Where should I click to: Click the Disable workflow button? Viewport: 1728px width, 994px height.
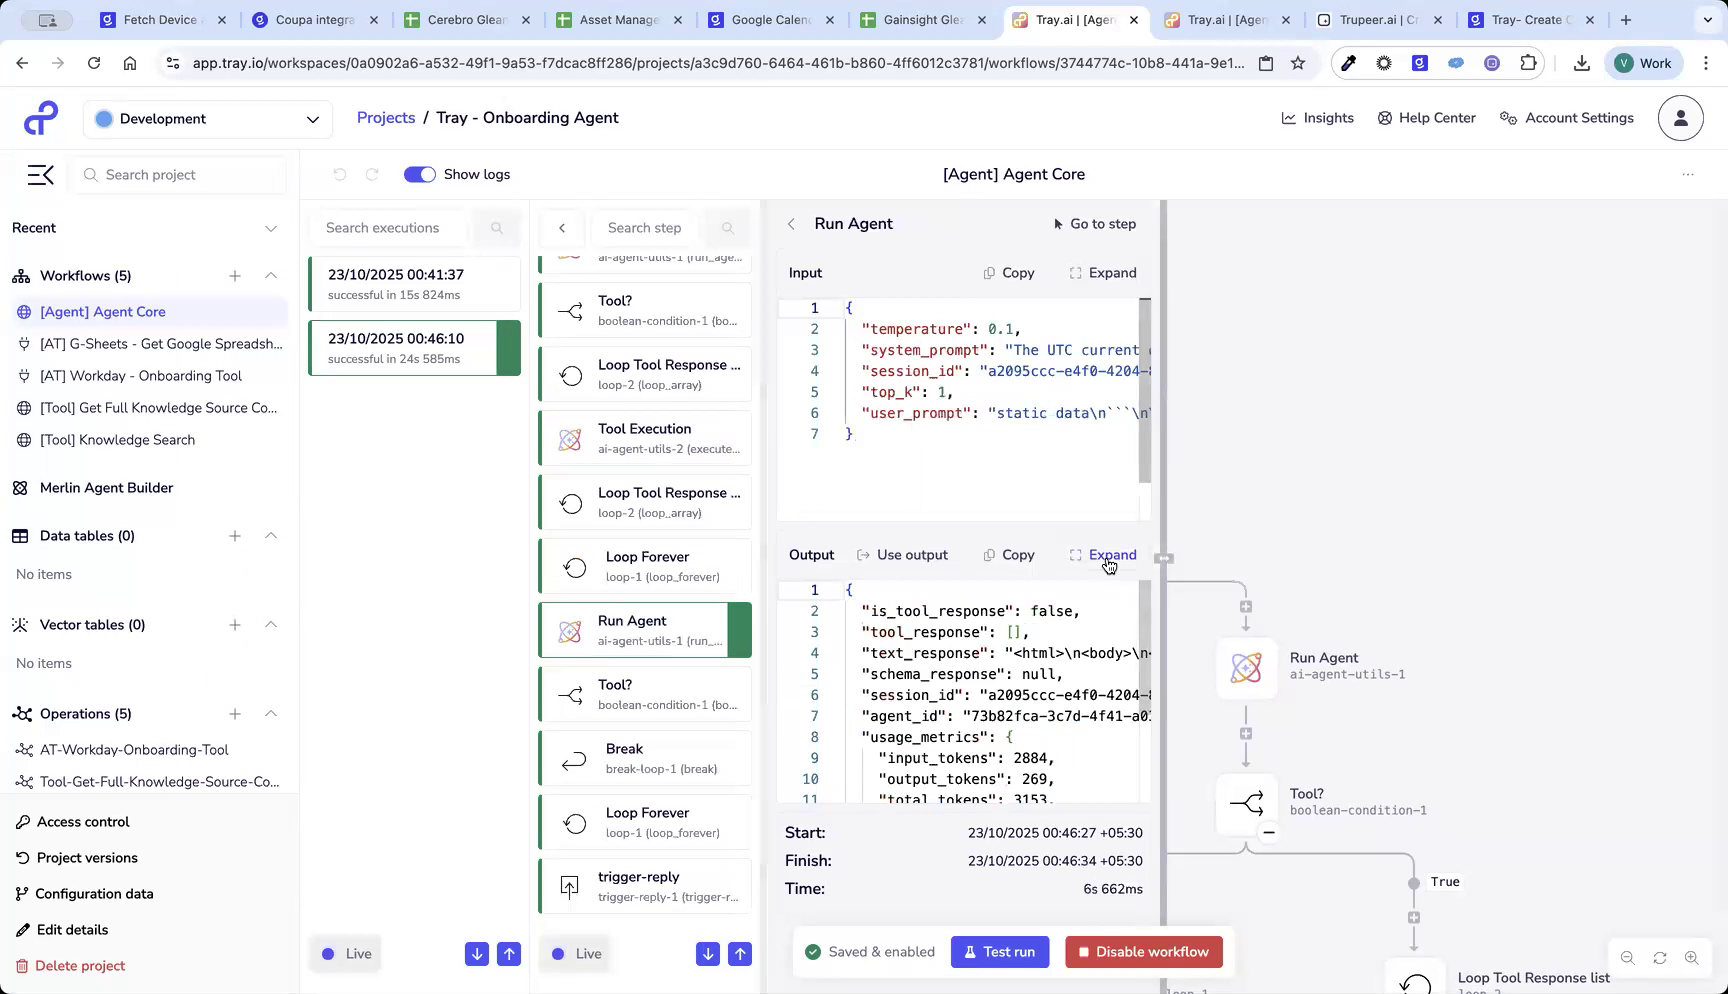click(1144, 951)
